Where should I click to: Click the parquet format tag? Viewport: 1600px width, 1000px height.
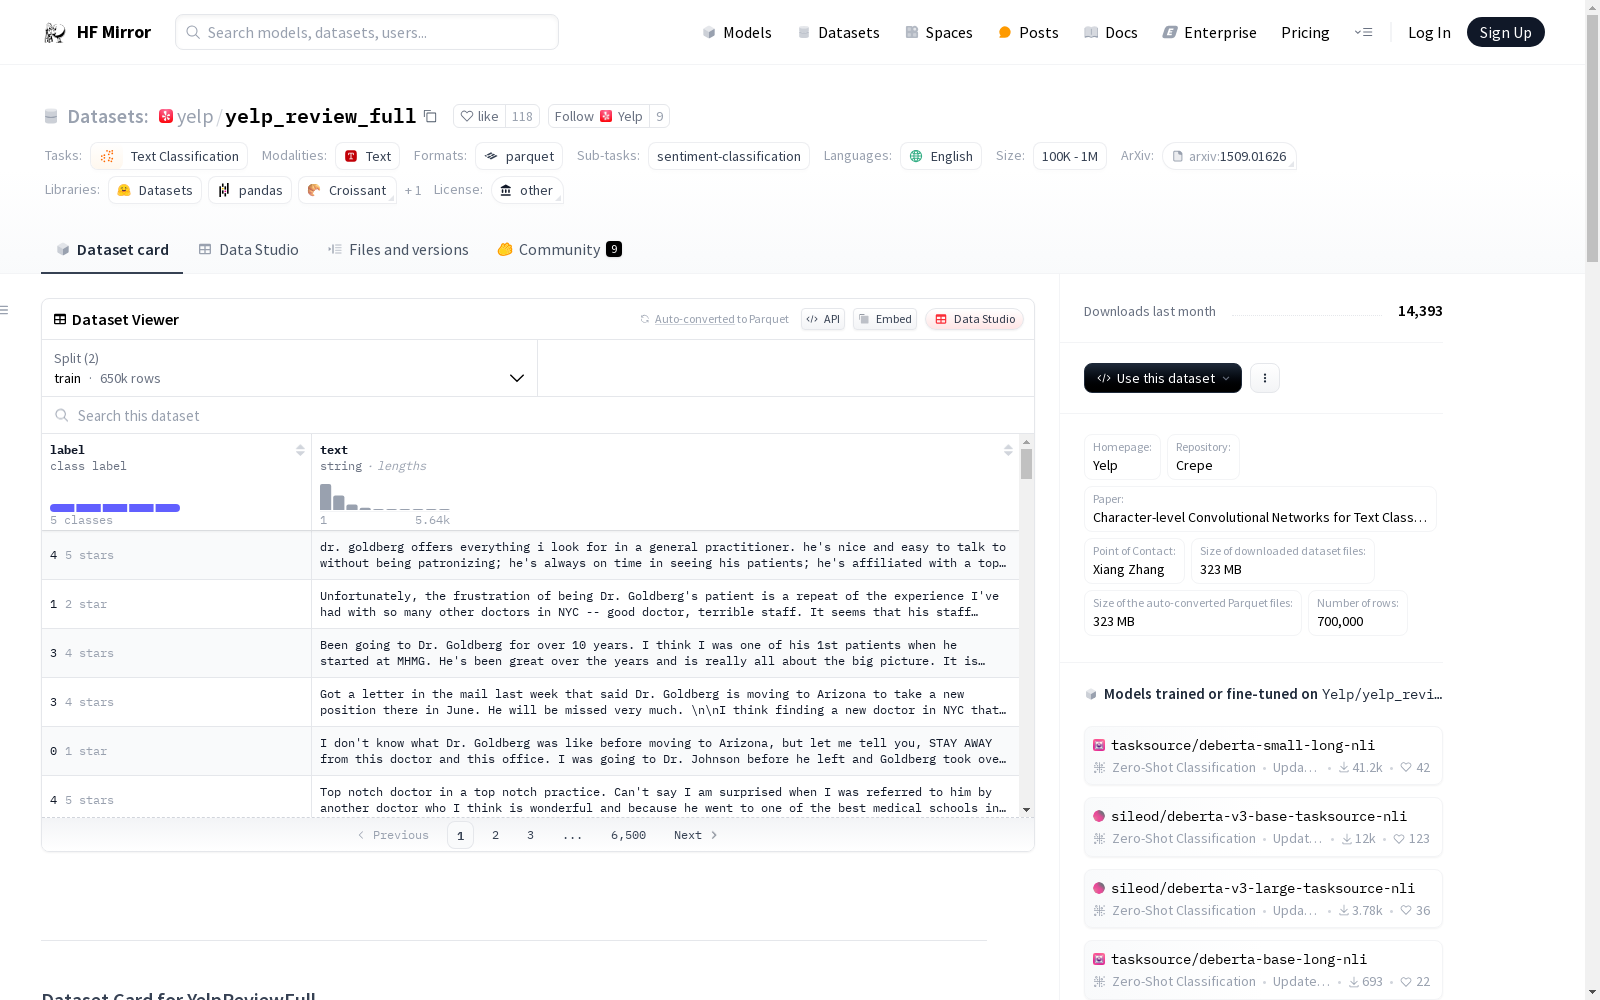519,156
